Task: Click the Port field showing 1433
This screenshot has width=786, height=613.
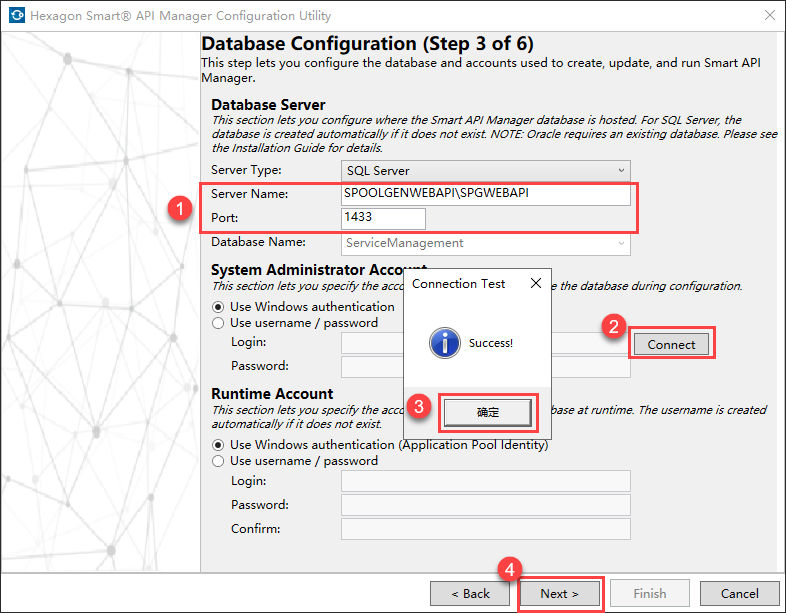Action: click(383, 218)
